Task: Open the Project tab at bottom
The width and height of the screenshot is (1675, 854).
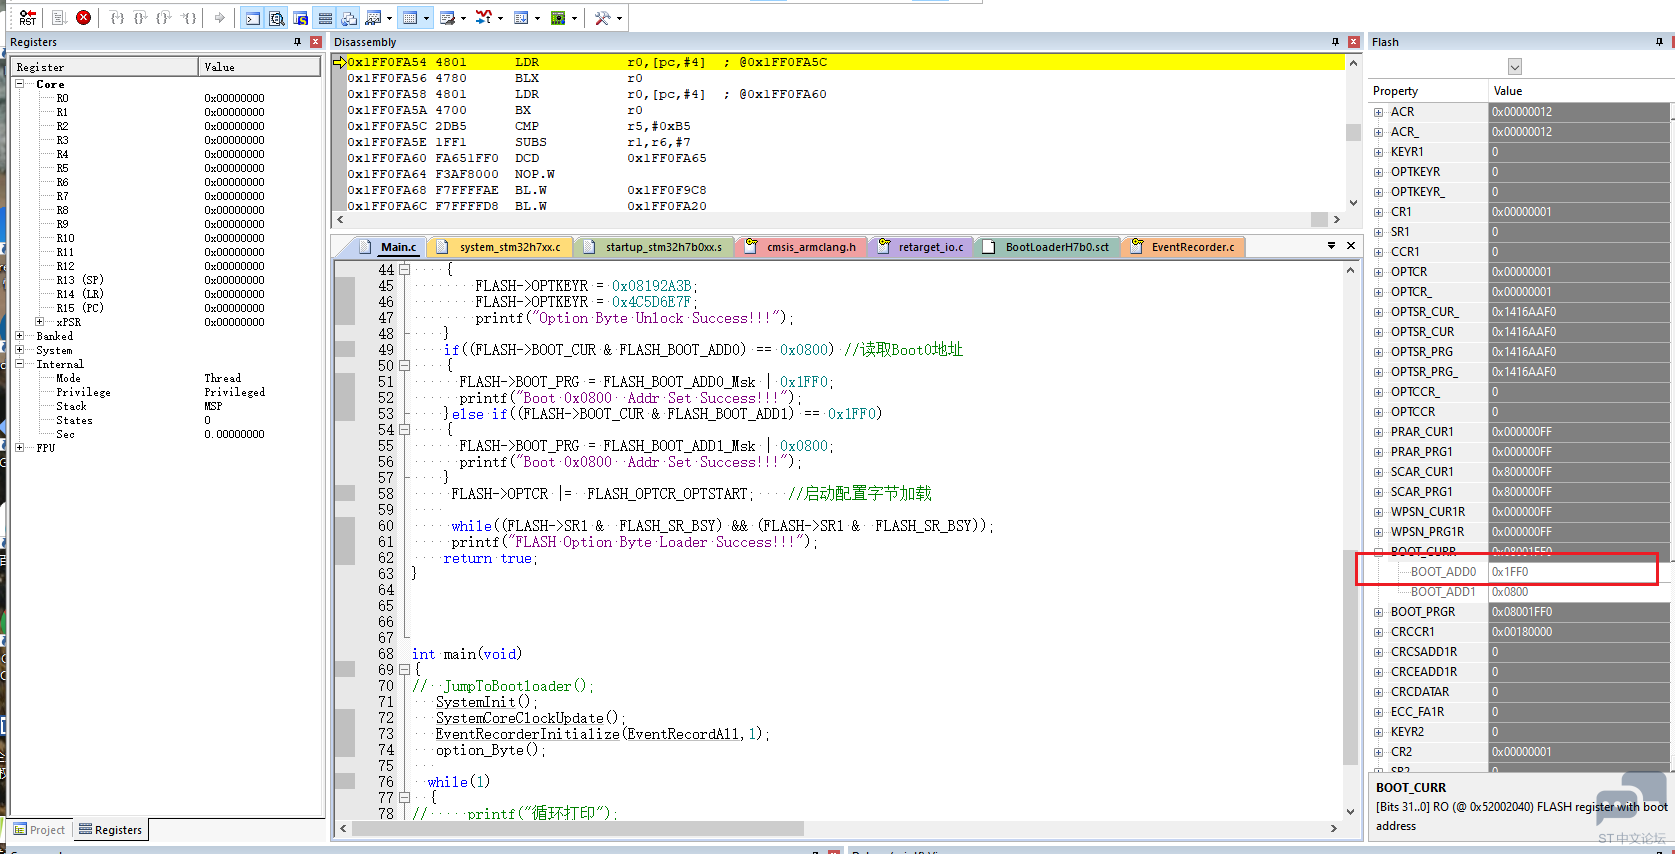Action: pos(40,830)
